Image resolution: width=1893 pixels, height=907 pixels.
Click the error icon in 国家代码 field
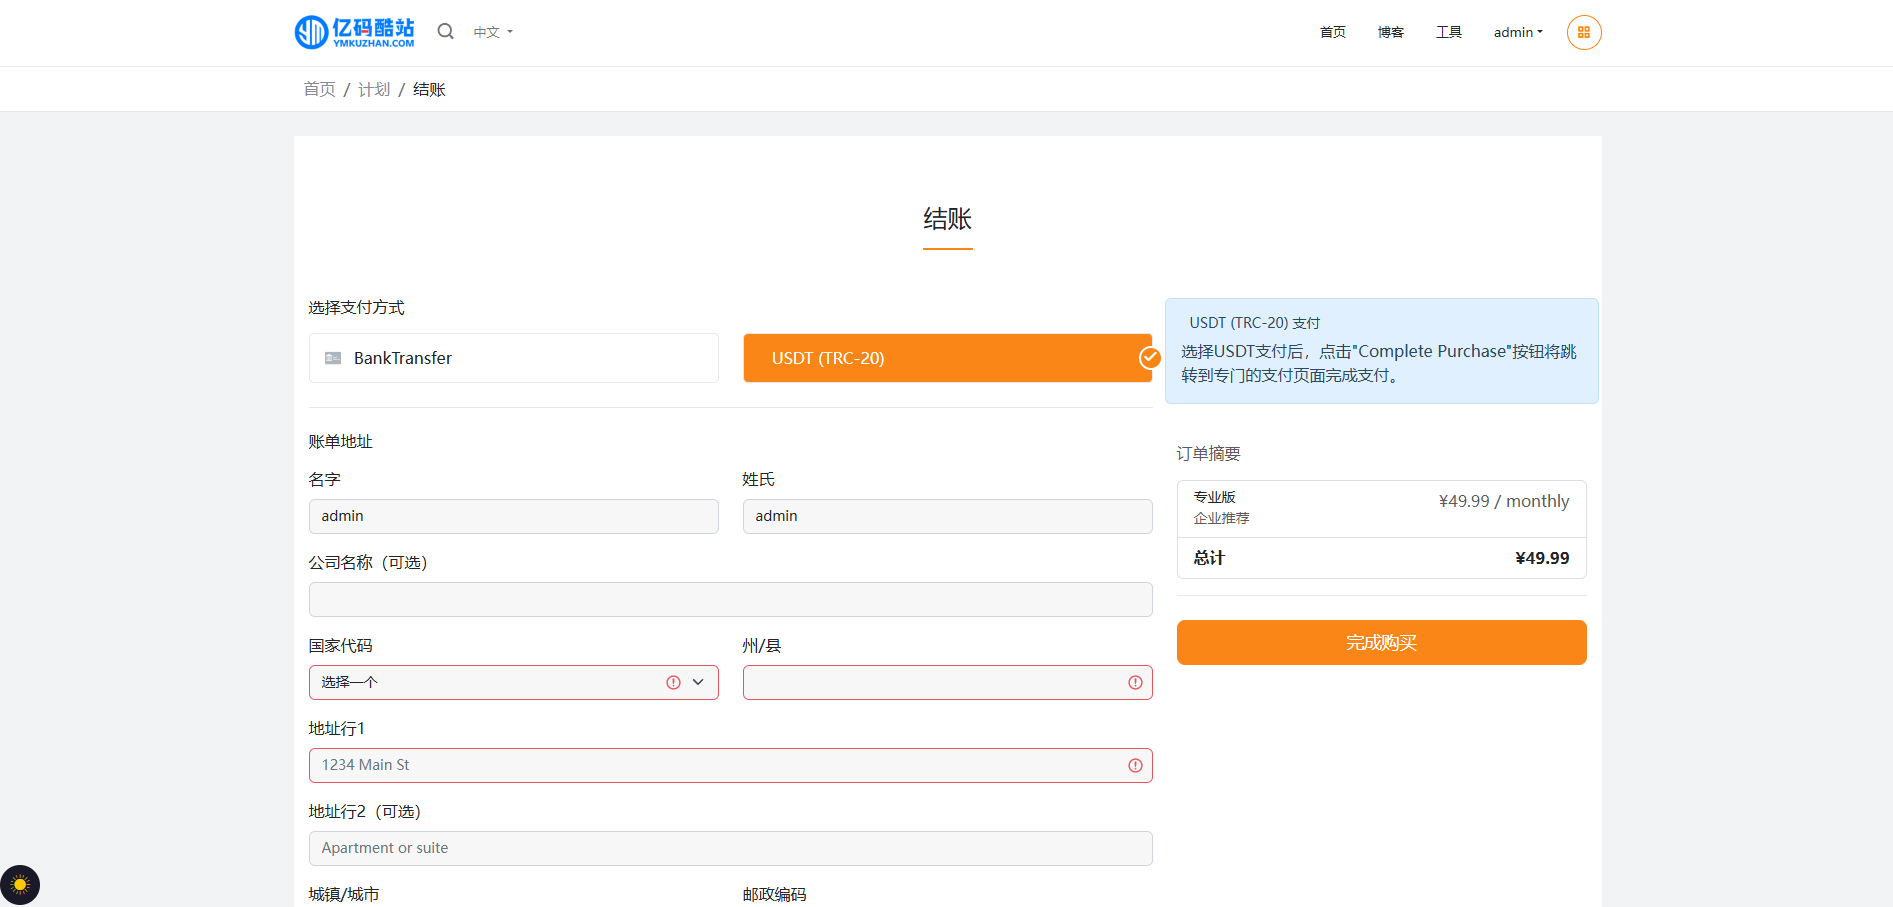pos(673,682)
